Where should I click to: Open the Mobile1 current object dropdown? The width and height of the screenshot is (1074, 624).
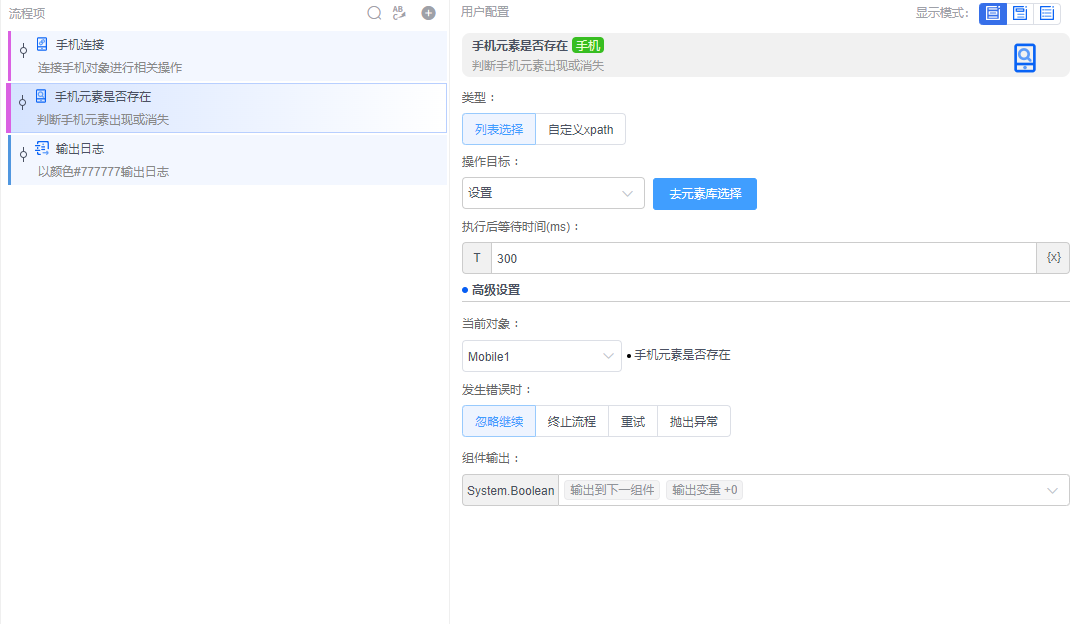click(541, 356)
